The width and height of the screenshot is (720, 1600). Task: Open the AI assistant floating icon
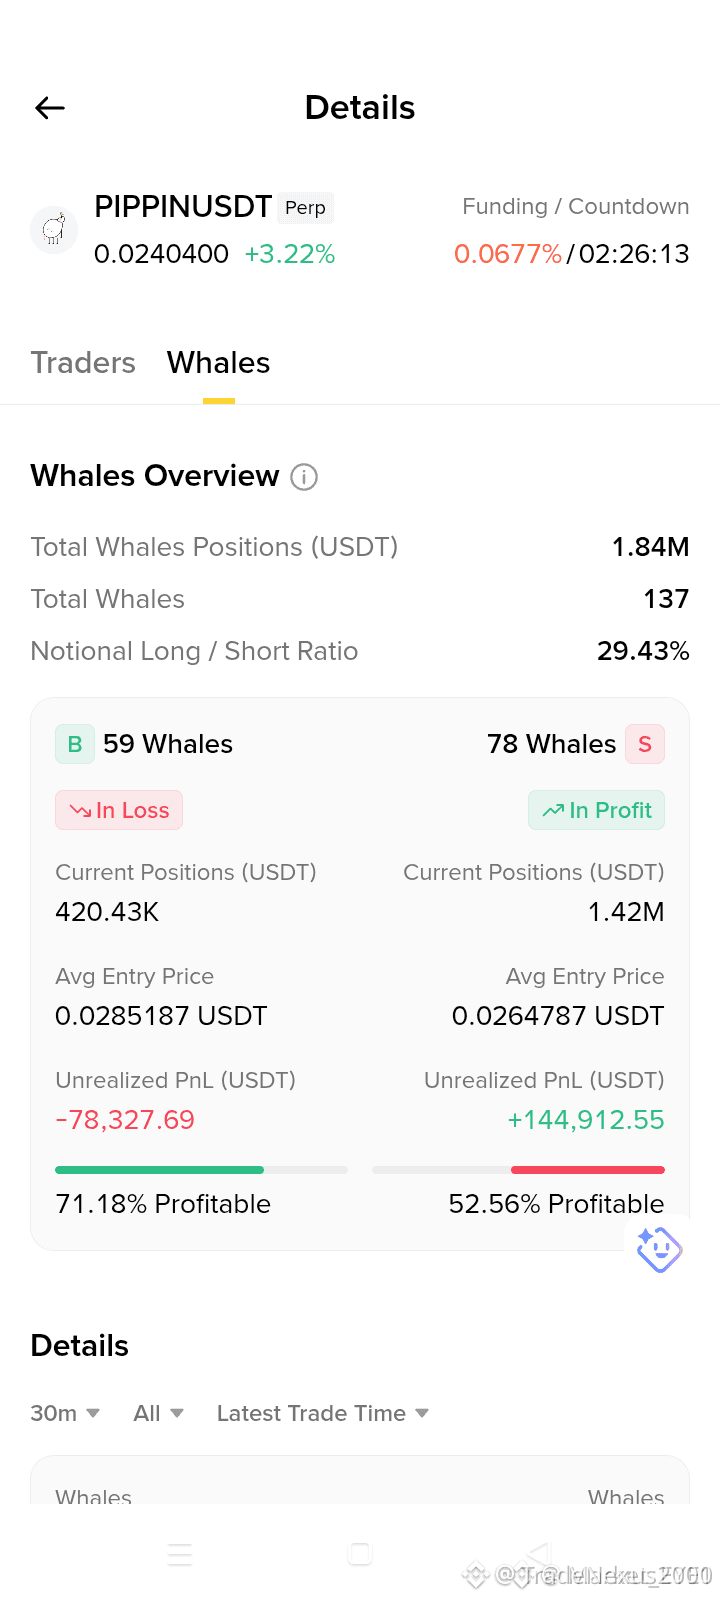coord(659,1249)
